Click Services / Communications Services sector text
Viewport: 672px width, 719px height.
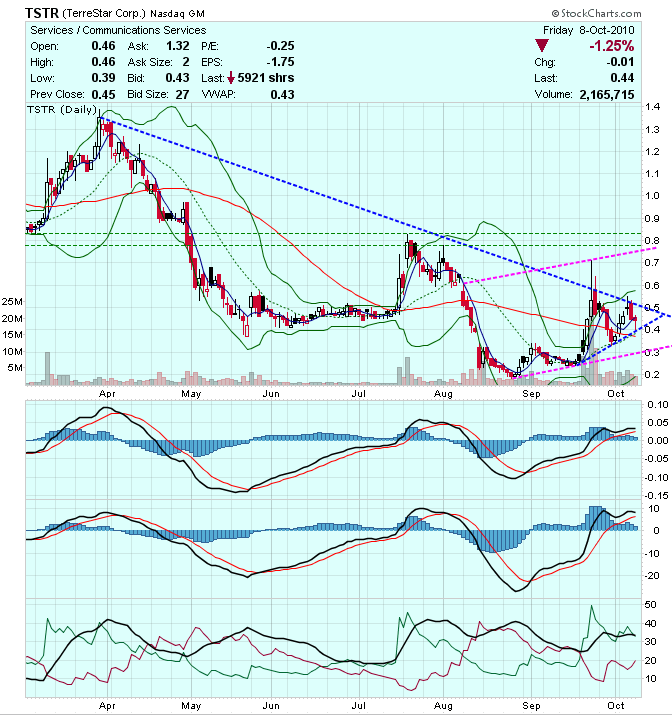click(118, 30)
